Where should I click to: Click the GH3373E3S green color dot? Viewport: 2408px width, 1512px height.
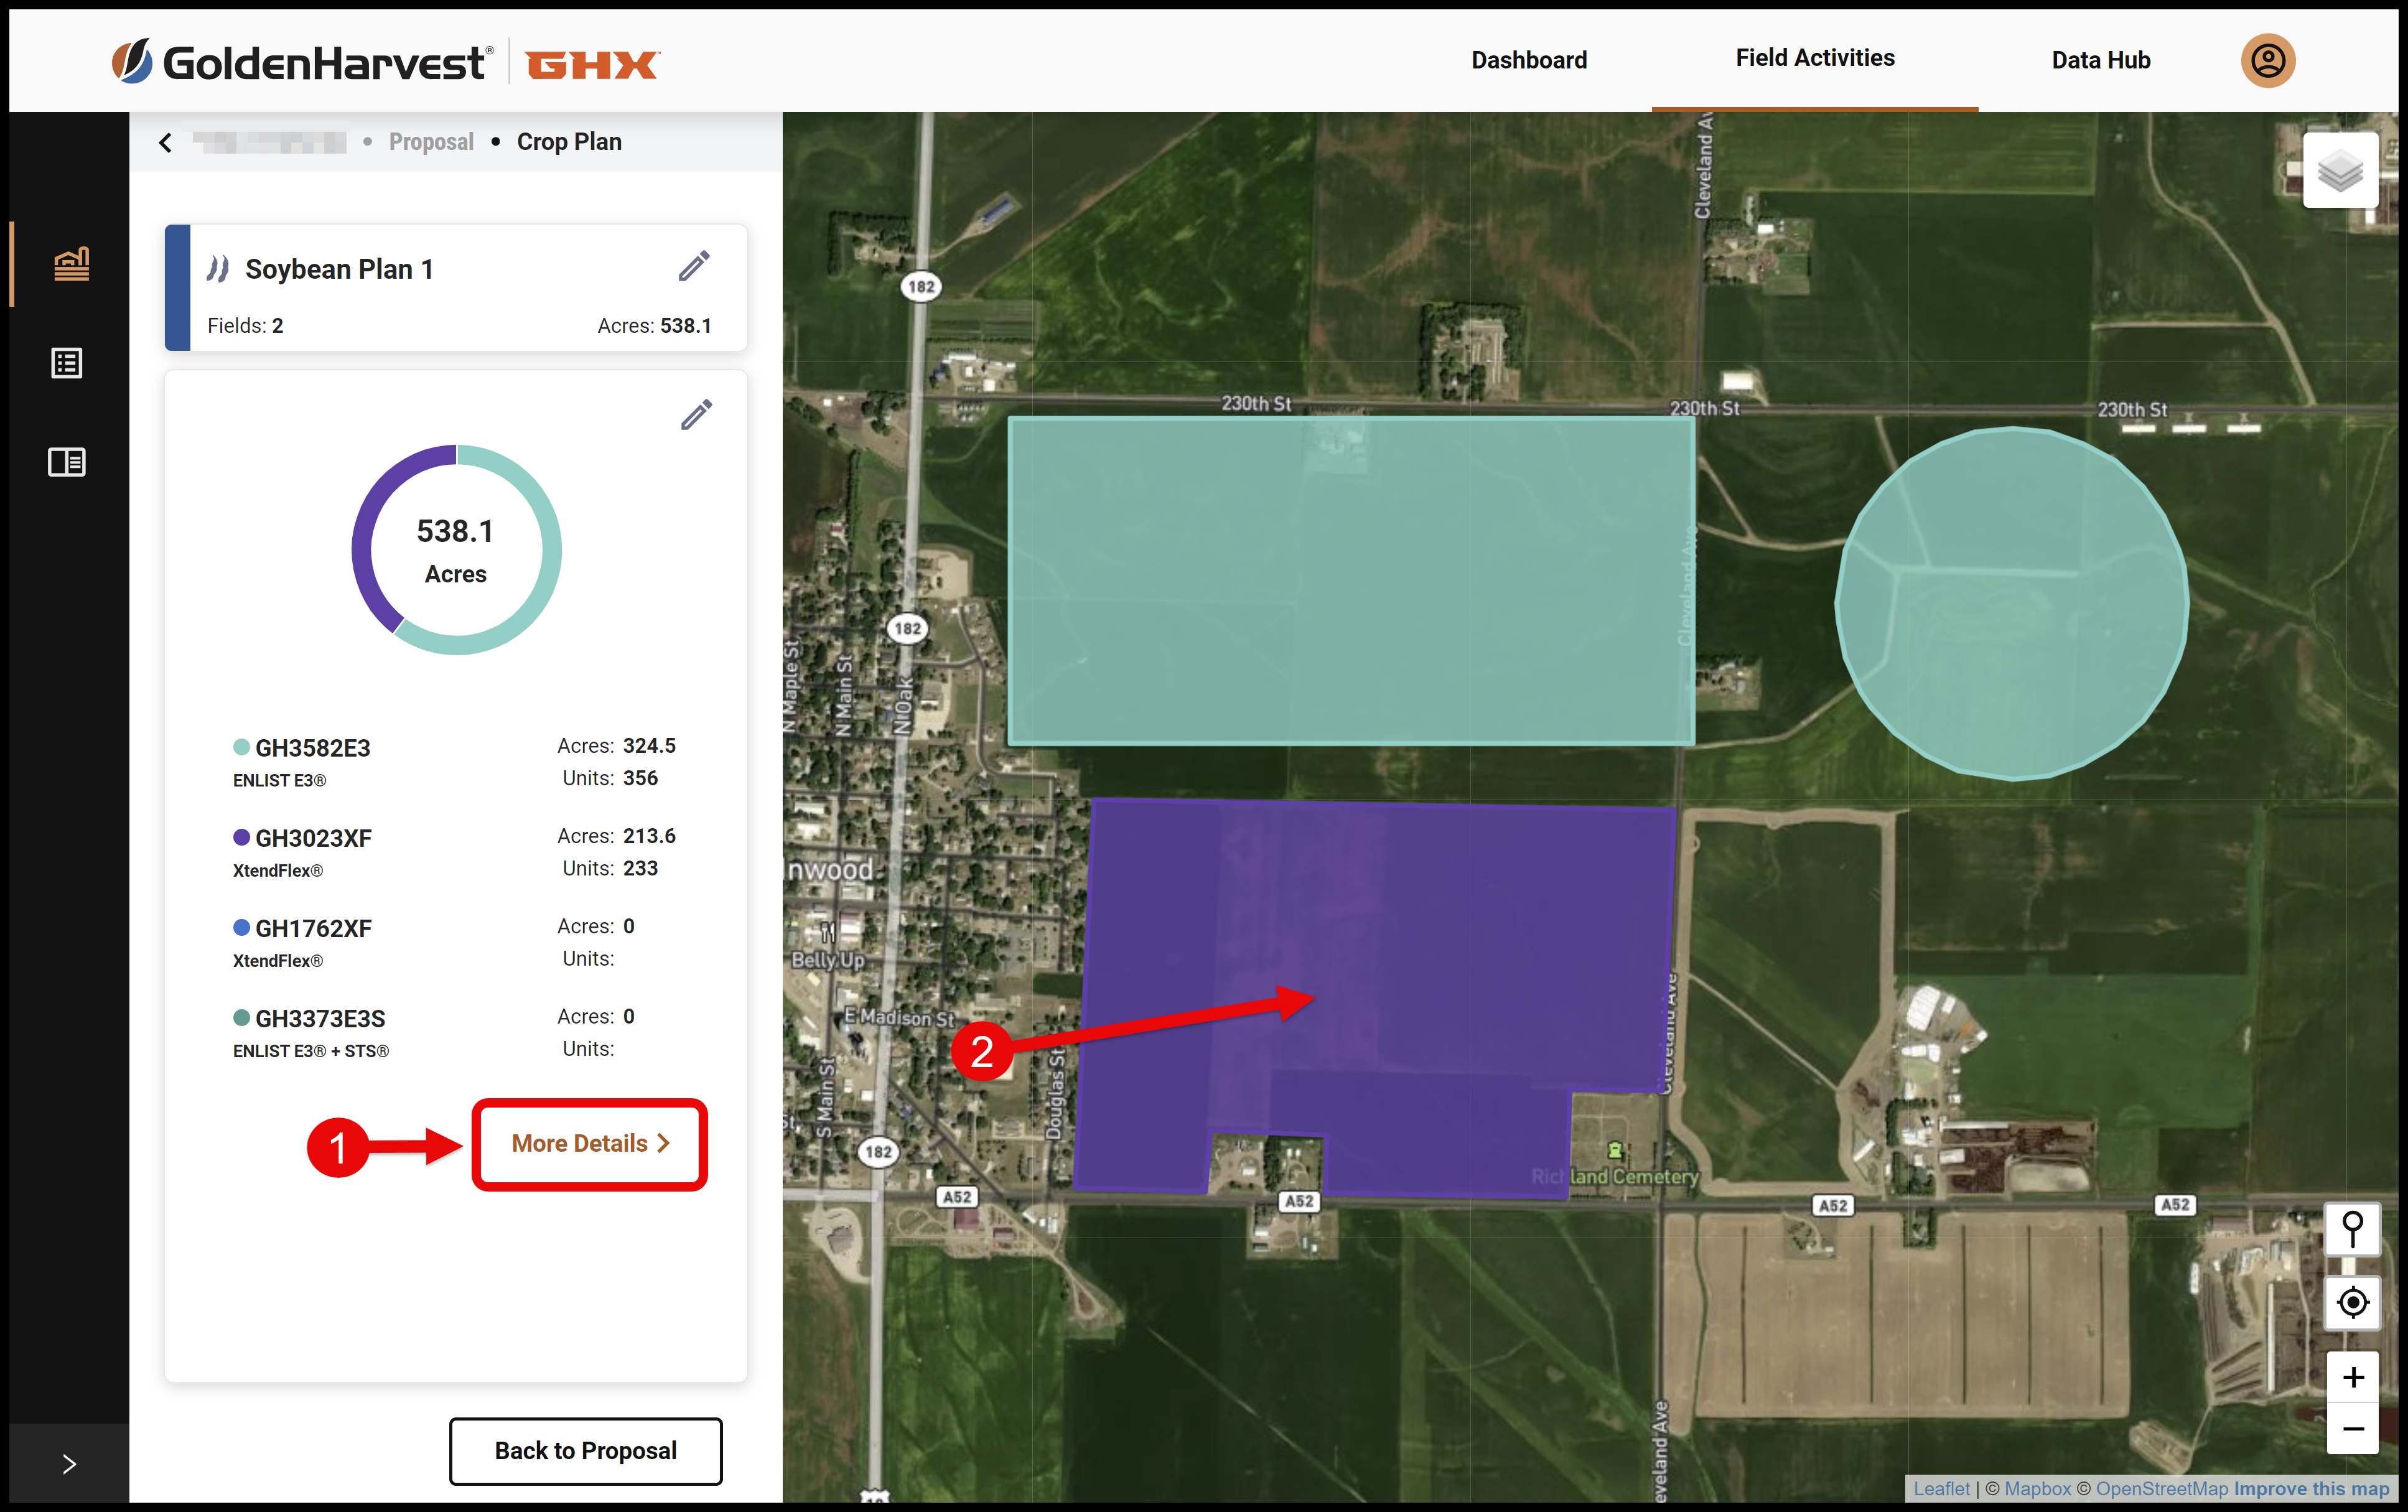point(241,1018)
